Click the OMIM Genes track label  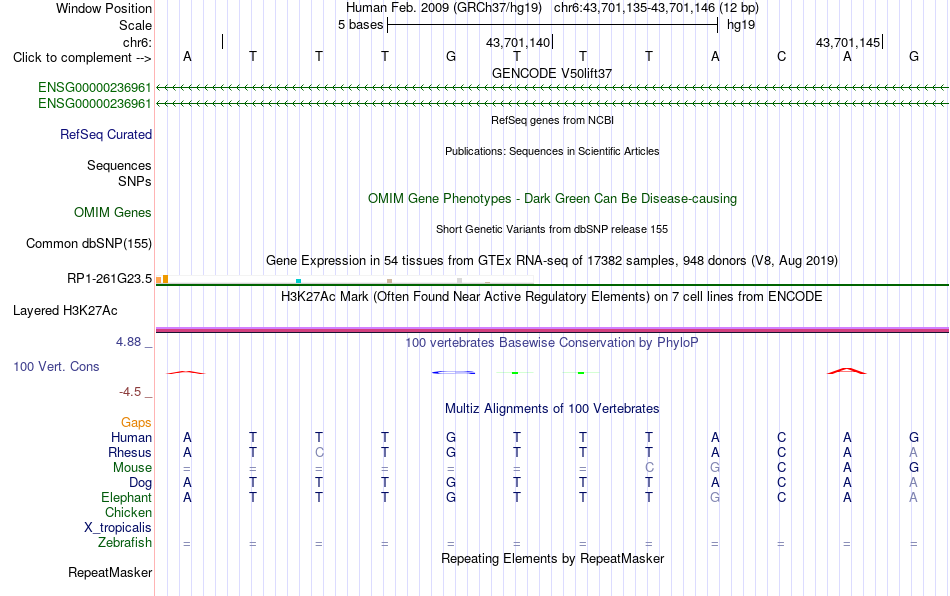[x=113, y=213]
